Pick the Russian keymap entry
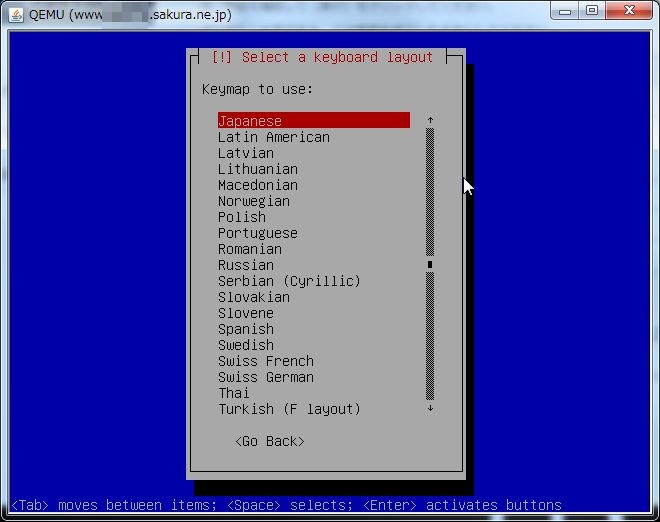 point(246,265)
